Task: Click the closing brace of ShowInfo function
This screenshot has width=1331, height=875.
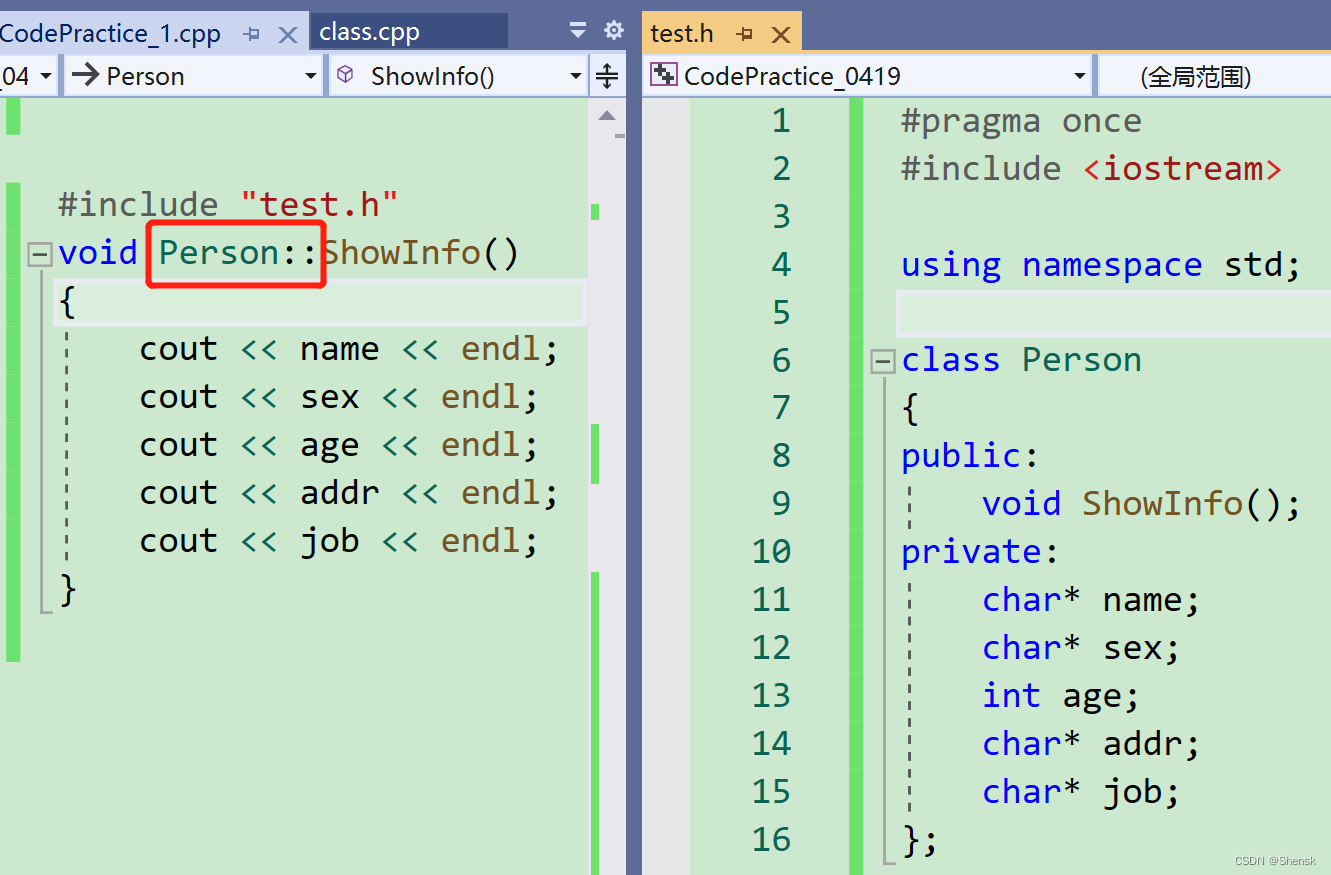Action: tap(67, 590)
